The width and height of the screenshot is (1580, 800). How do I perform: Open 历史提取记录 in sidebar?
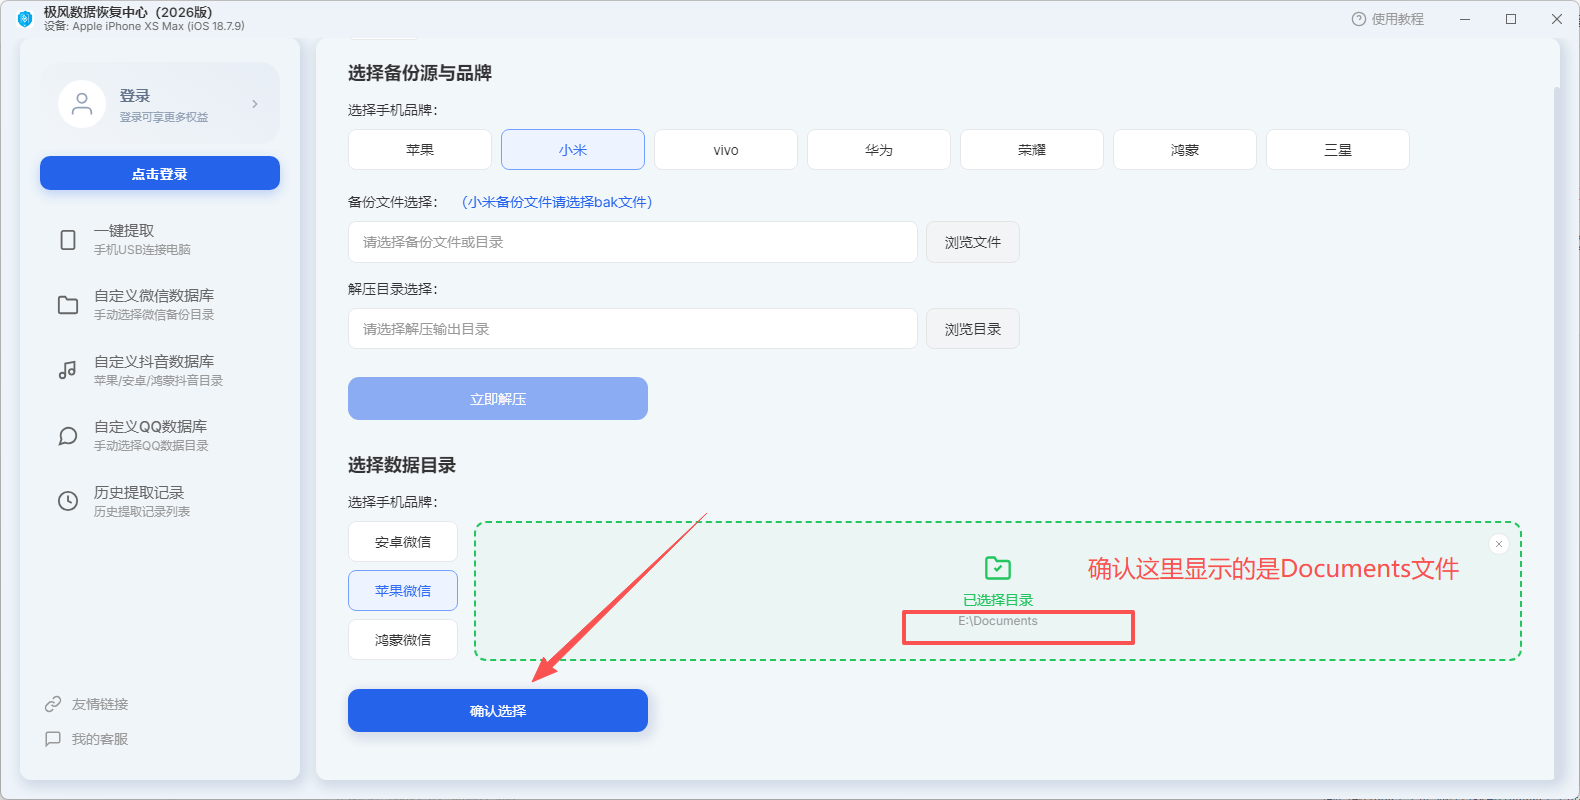(x=160, y=501)
